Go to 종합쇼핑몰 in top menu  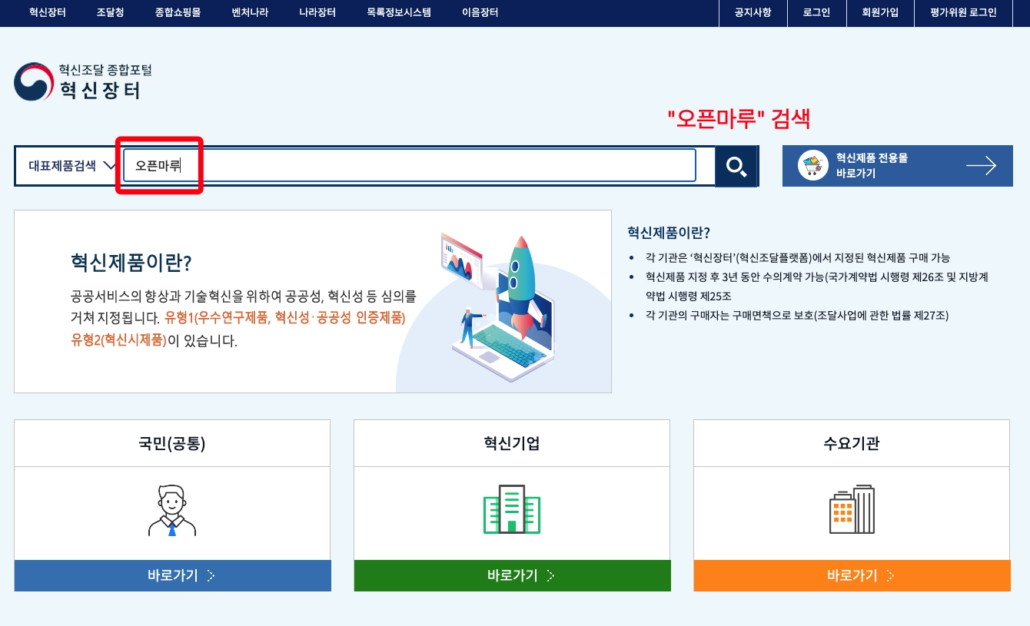tap(177, 13)
